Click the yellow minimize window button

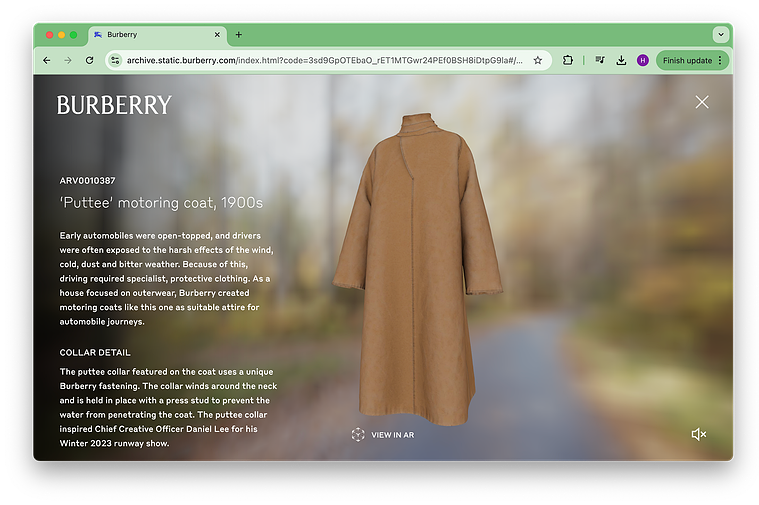click(61, 35)
